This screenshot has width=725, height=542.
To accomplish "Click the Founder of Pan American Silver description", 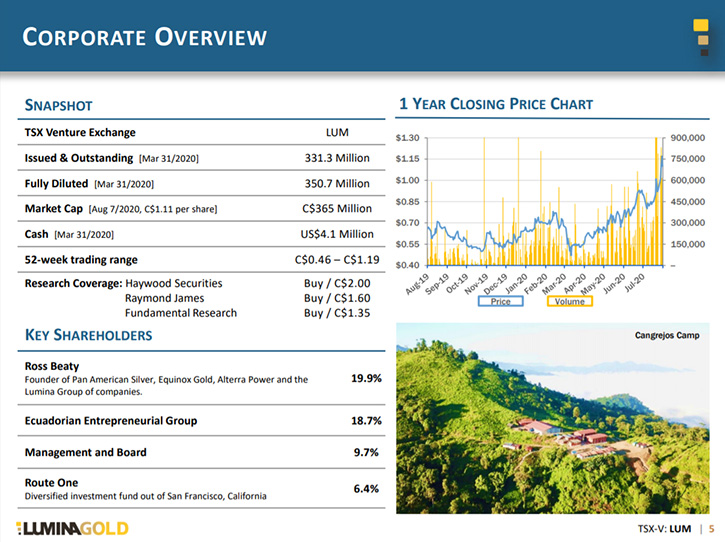I will [x=166, y=386].
